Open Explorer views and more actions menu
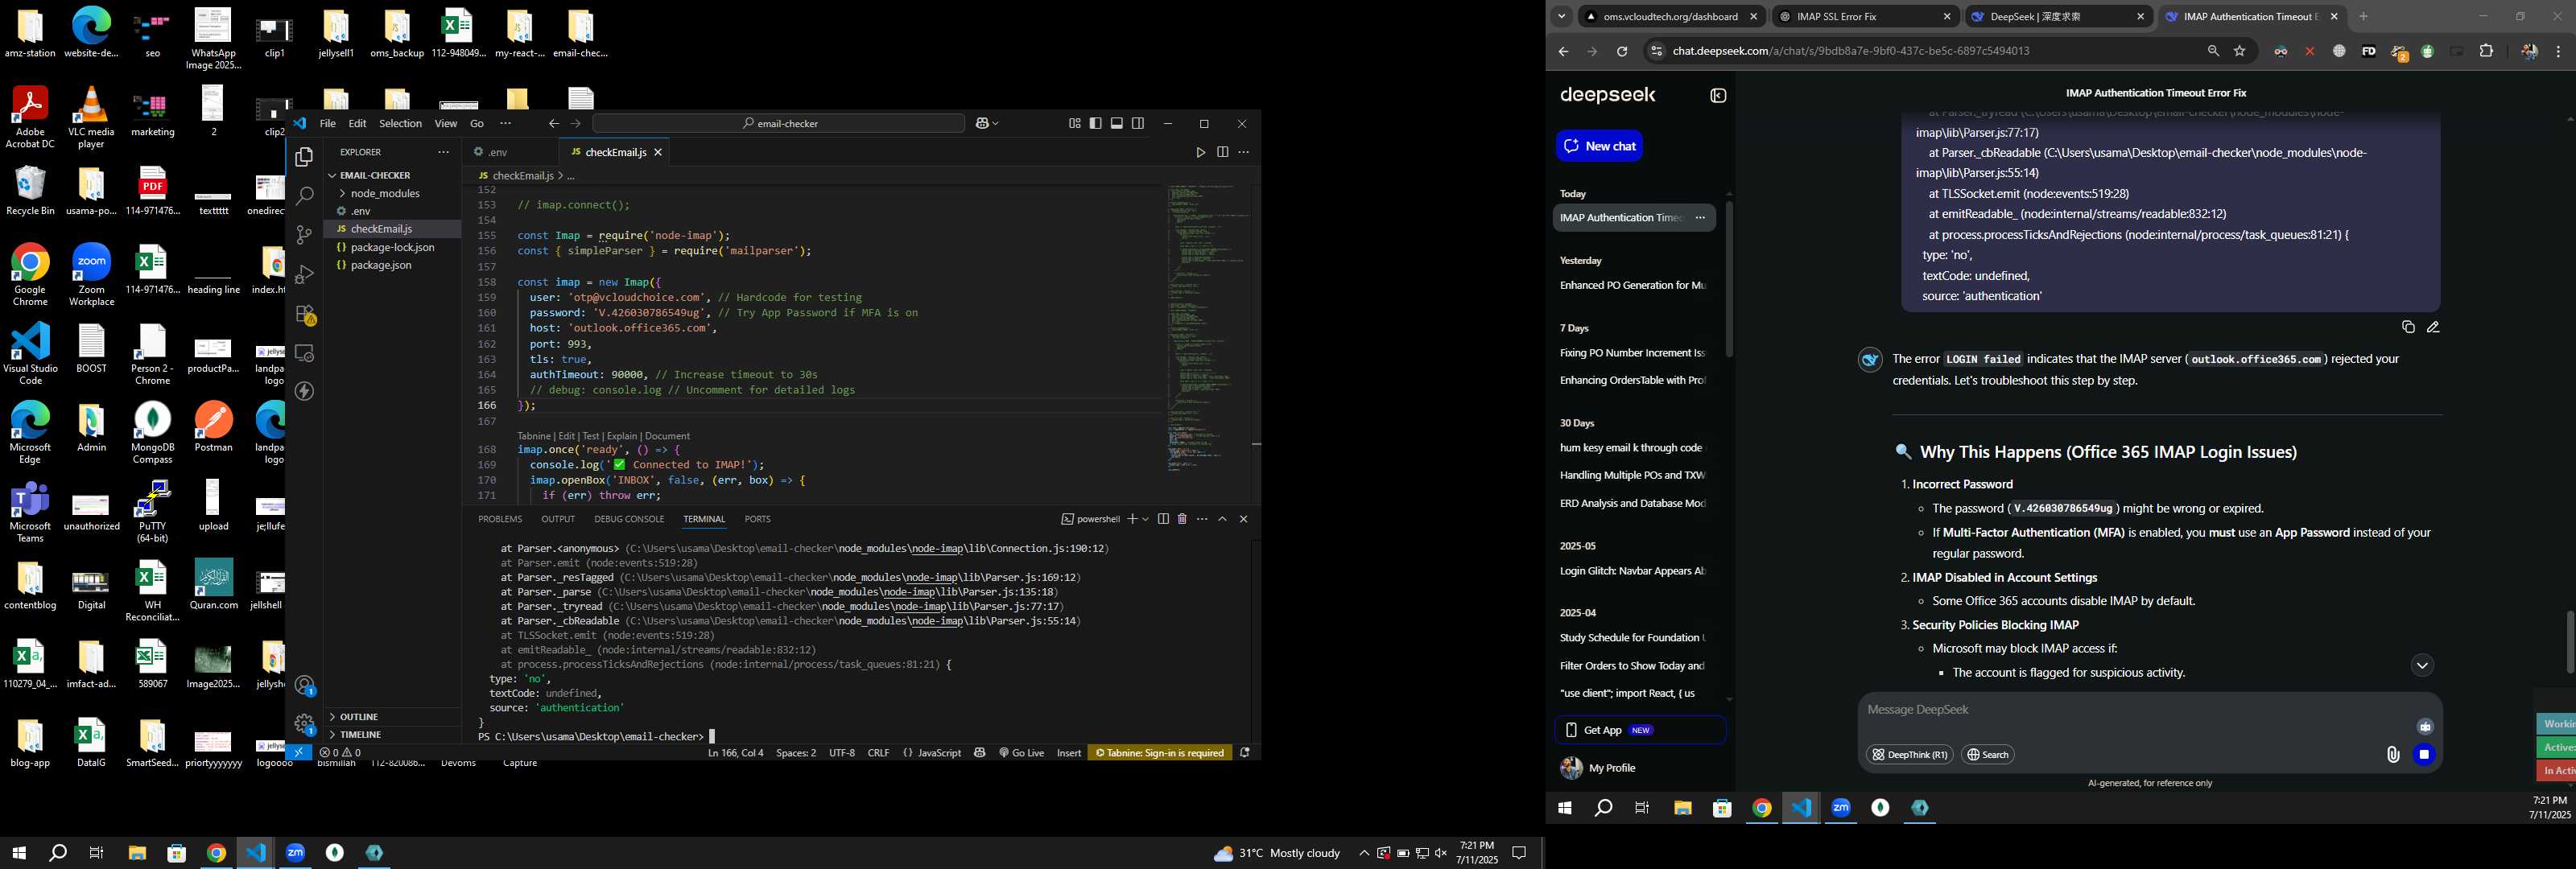The image size is (2576, 869). tap(443, 152)
